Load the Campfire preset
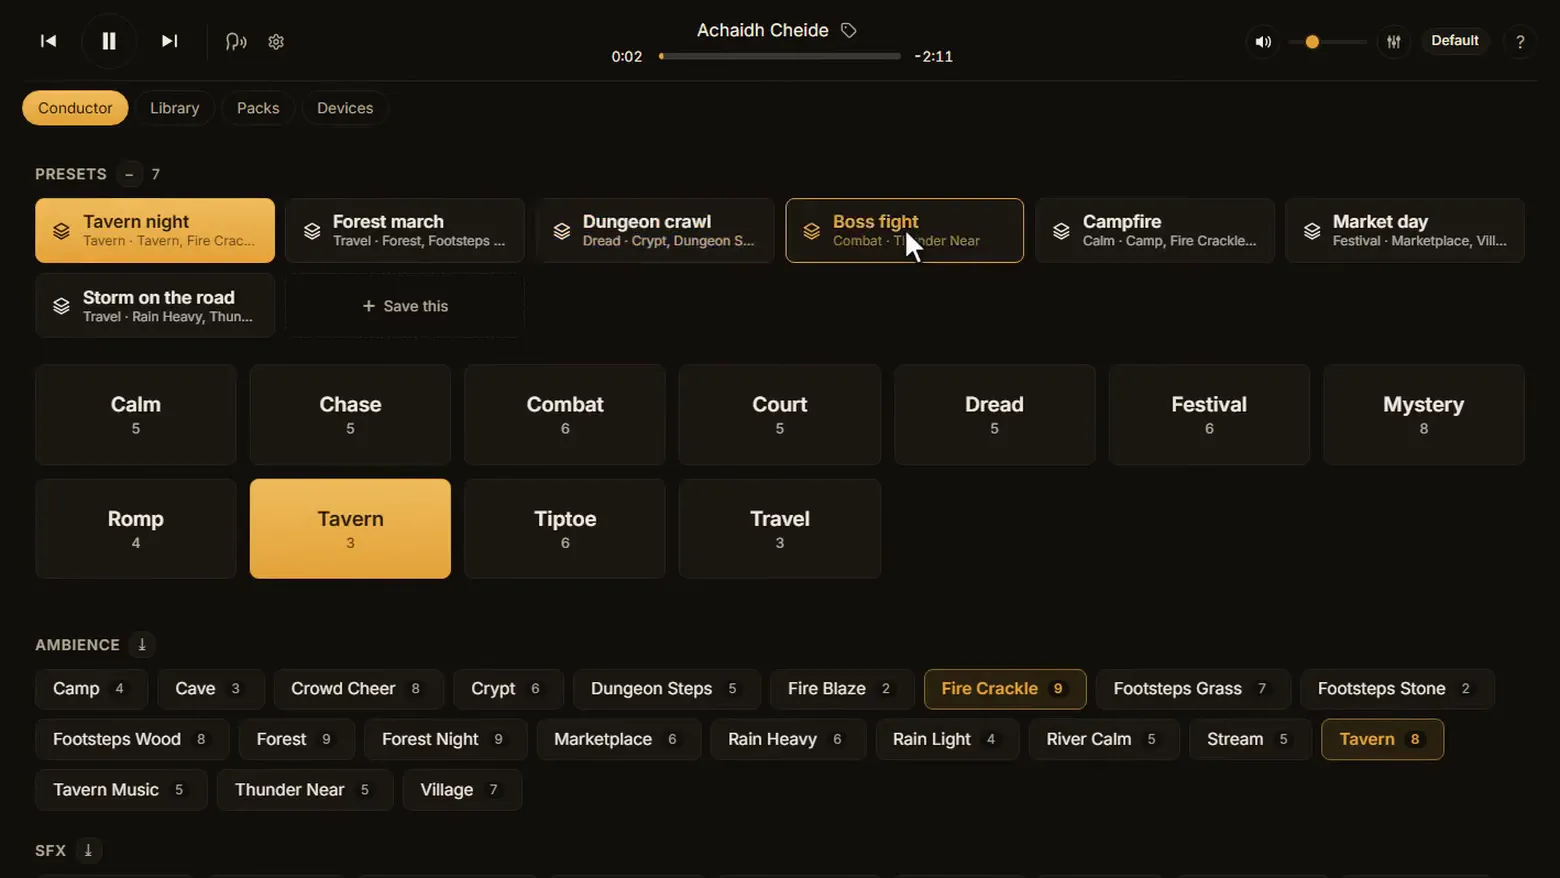 click(x=1155, y=230)
